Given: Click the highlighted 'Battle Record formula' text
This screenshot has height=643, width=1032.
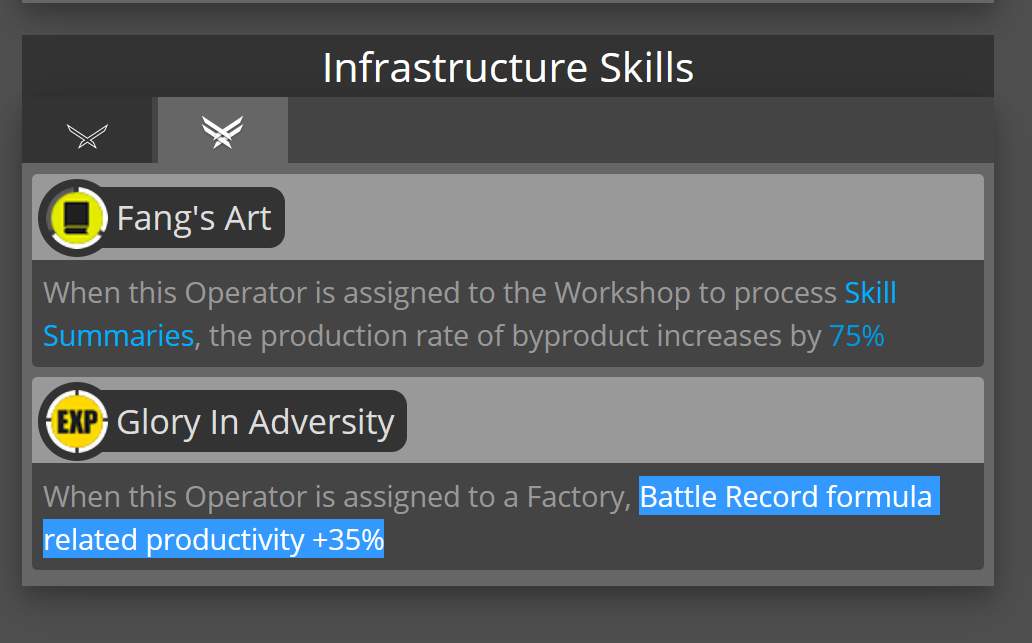Looking at the screenshot, I should click(x=789, y=496).
